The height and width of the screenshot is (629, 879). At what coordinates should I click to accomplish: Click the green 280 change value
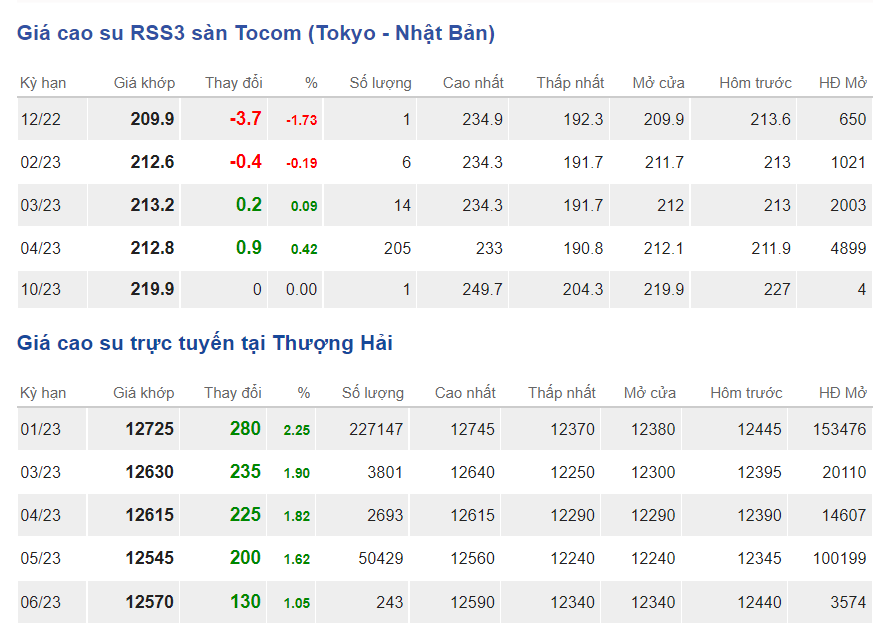click(245, 429)
